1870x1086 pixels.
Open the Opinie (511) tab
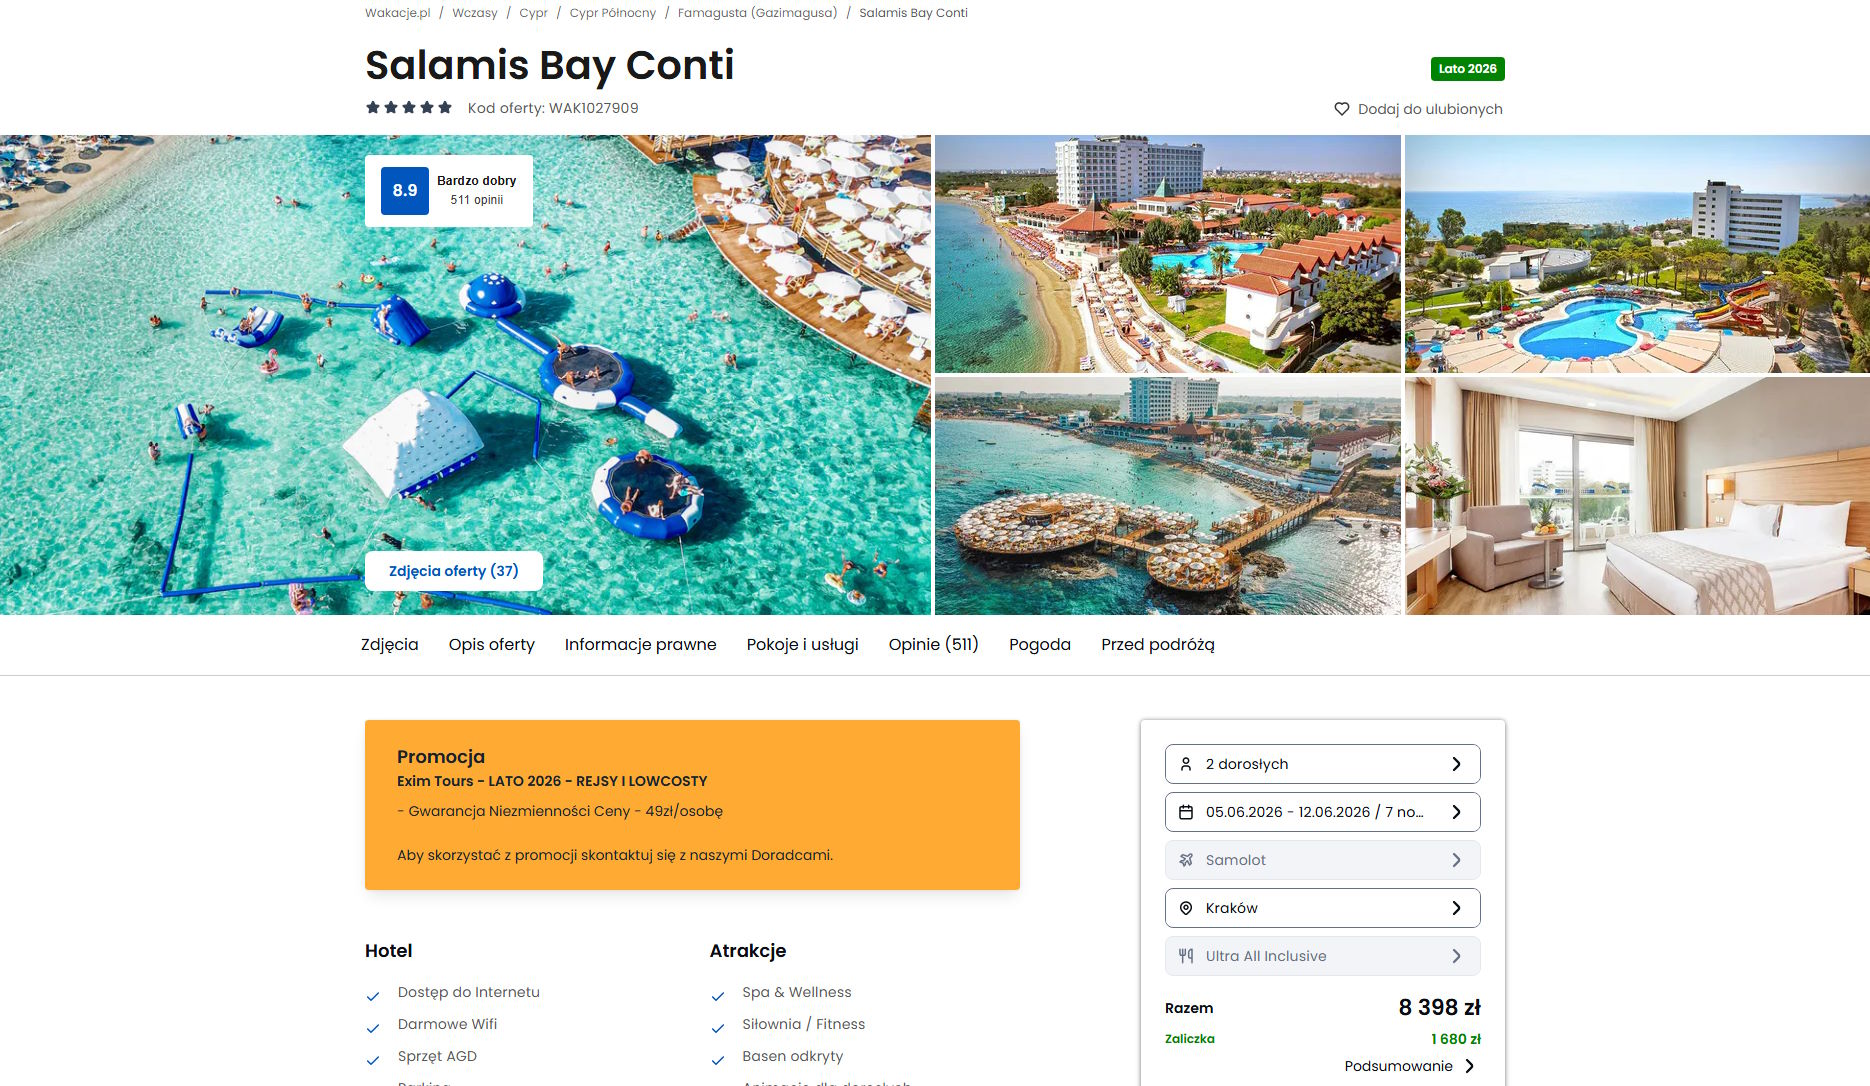pyautogui.click(x=934, y=645)
